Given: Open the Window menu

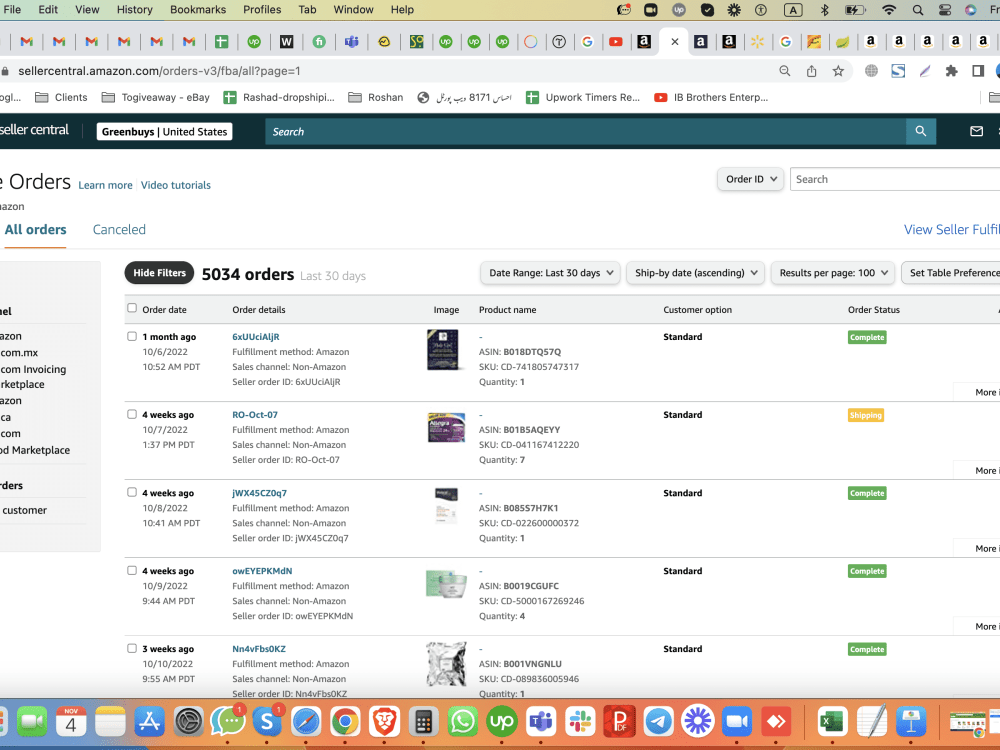Looking at the screenshot, I should point(353,10).
